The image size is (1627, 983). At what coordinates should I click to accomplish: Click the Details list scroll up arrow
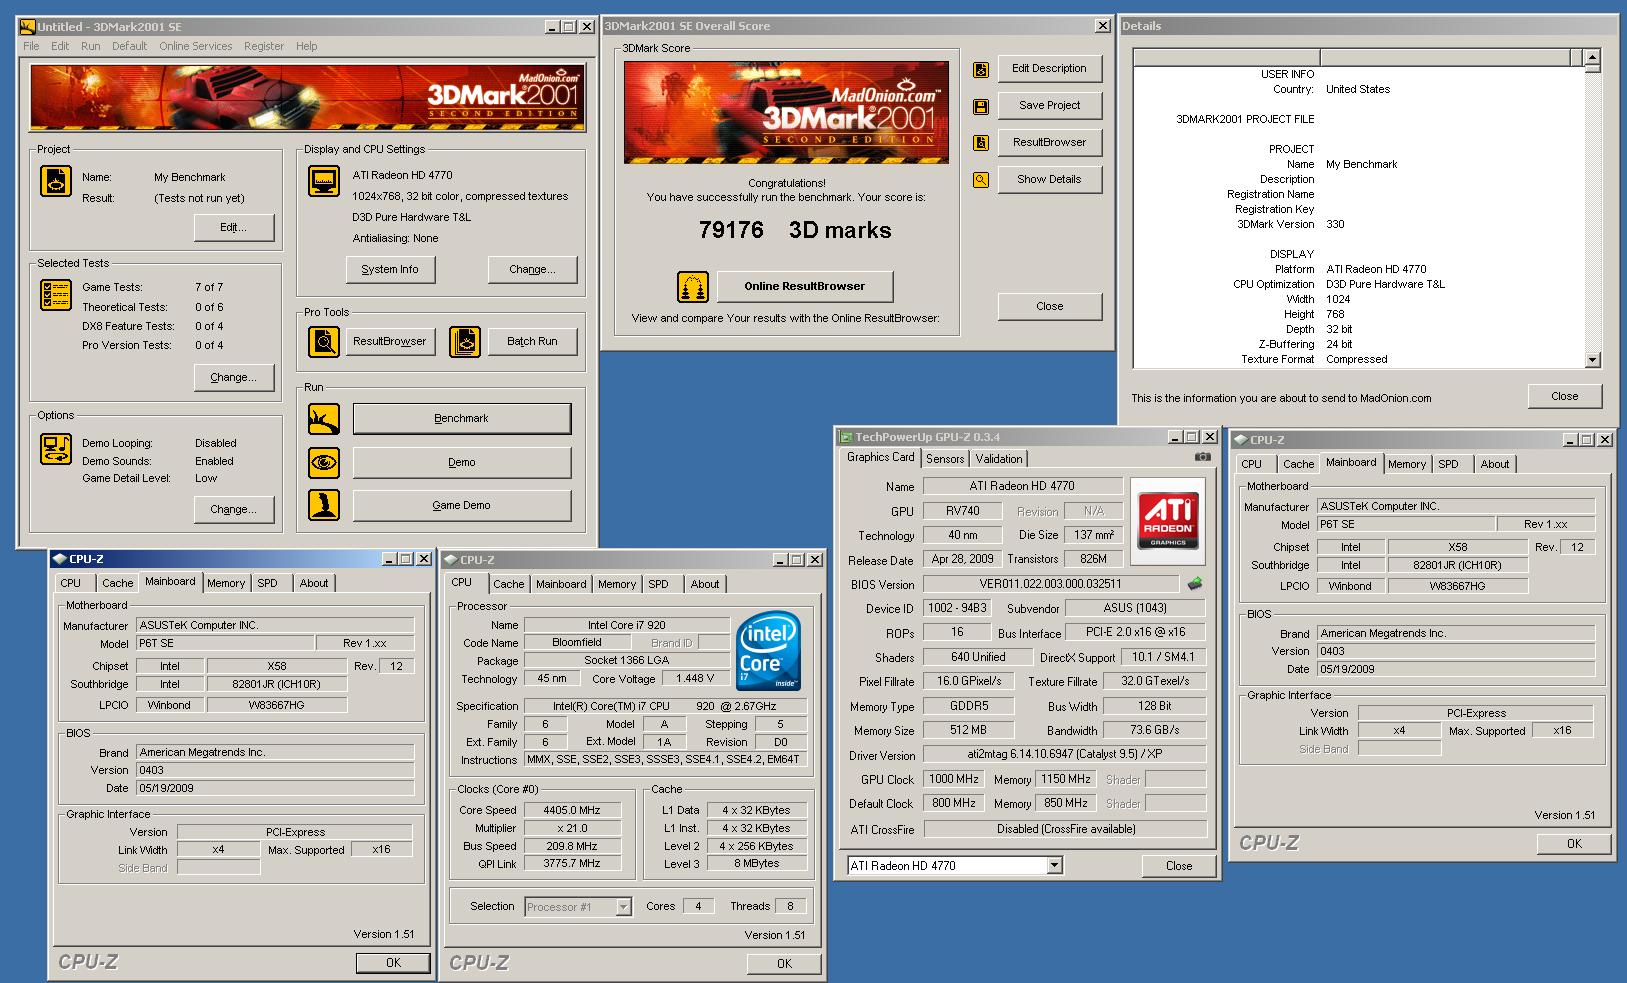click(x=1593, y=57)
